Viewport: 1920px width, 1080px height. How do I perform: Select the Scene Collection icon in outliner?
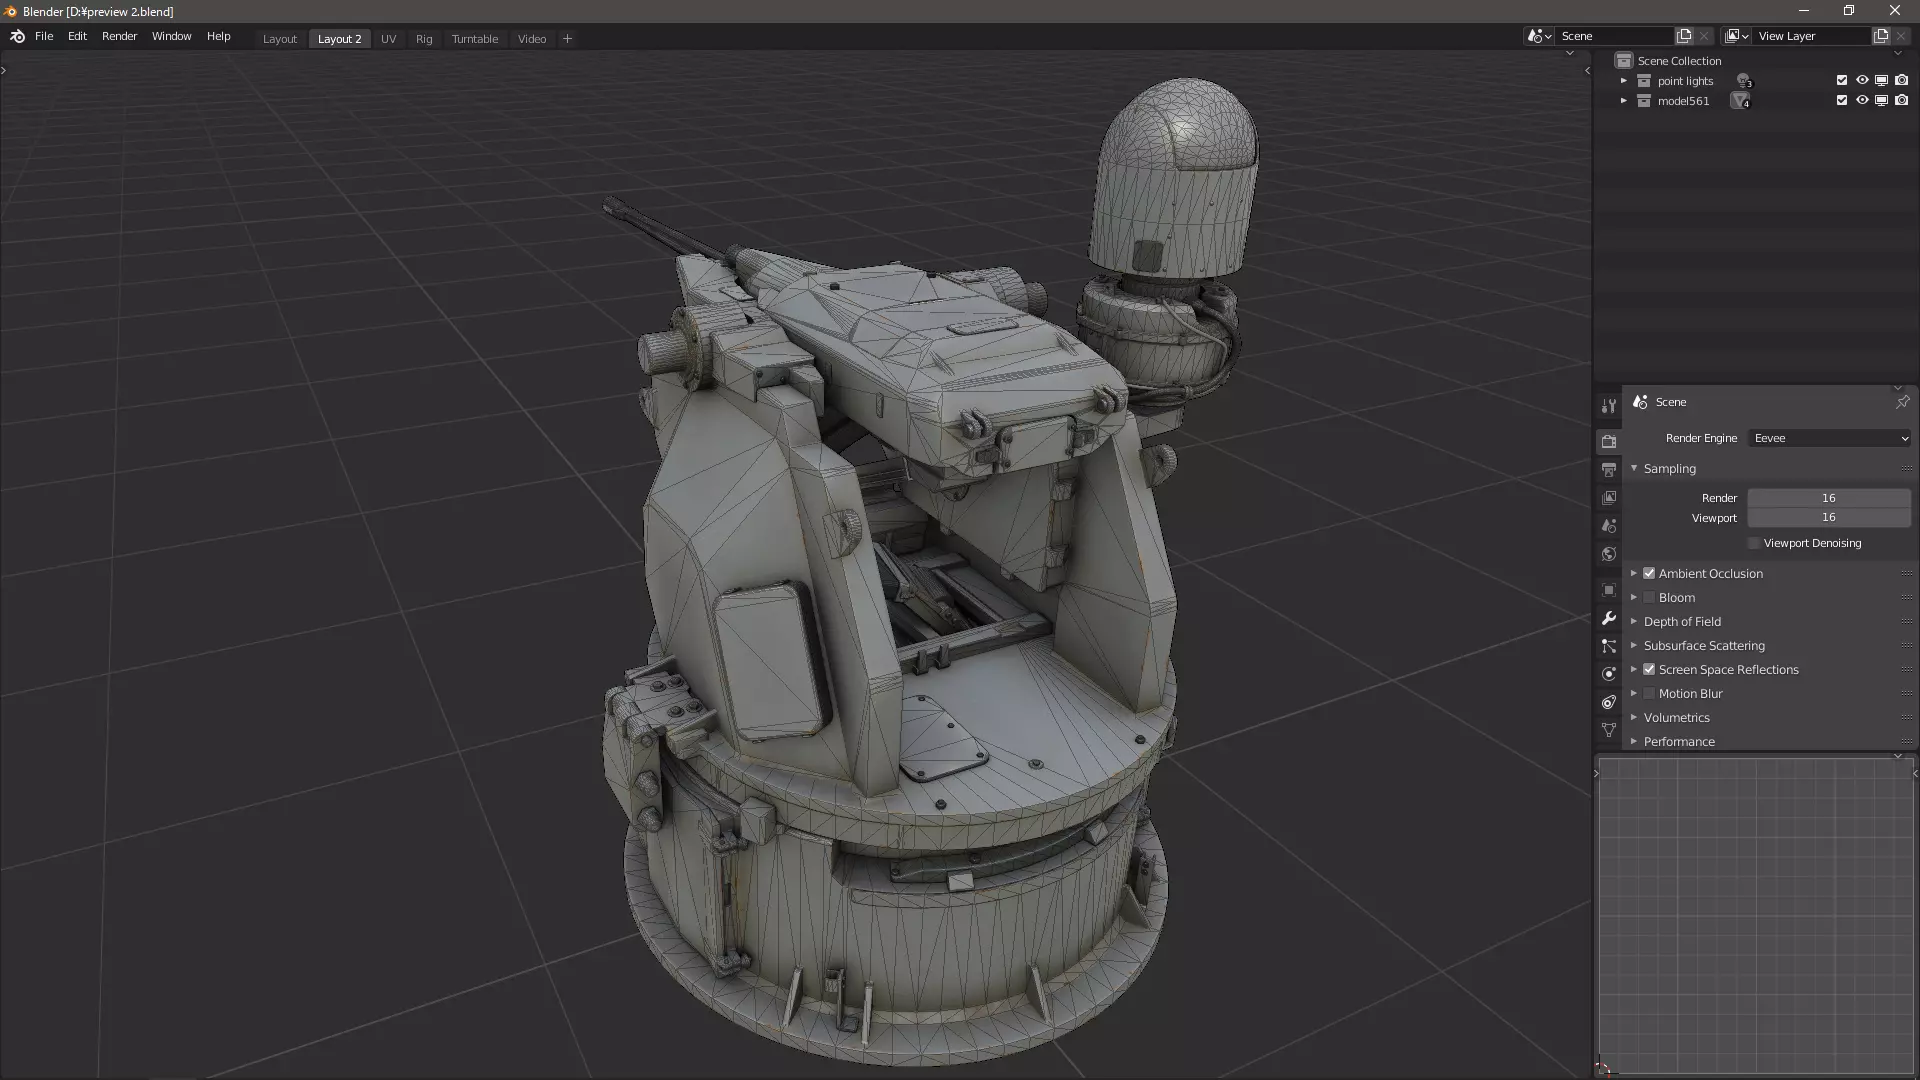pyautogui.click(x=1624, y=60)
